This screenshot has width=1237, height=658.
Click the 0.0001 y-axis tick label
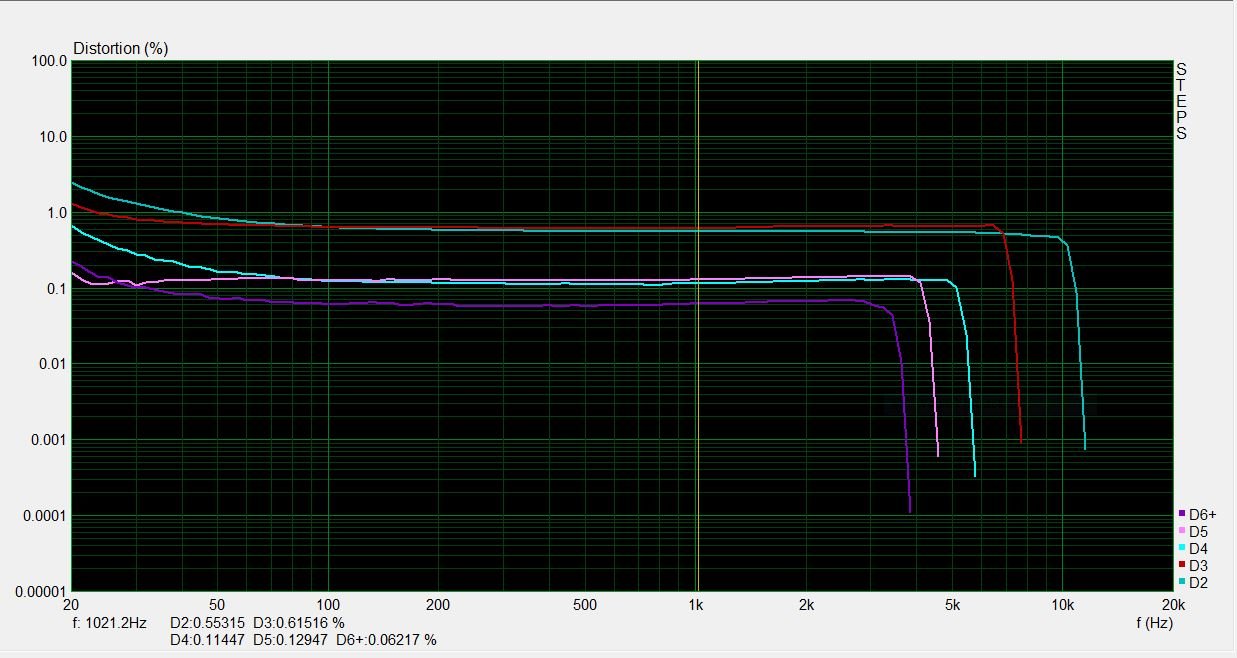coord(45,516)
